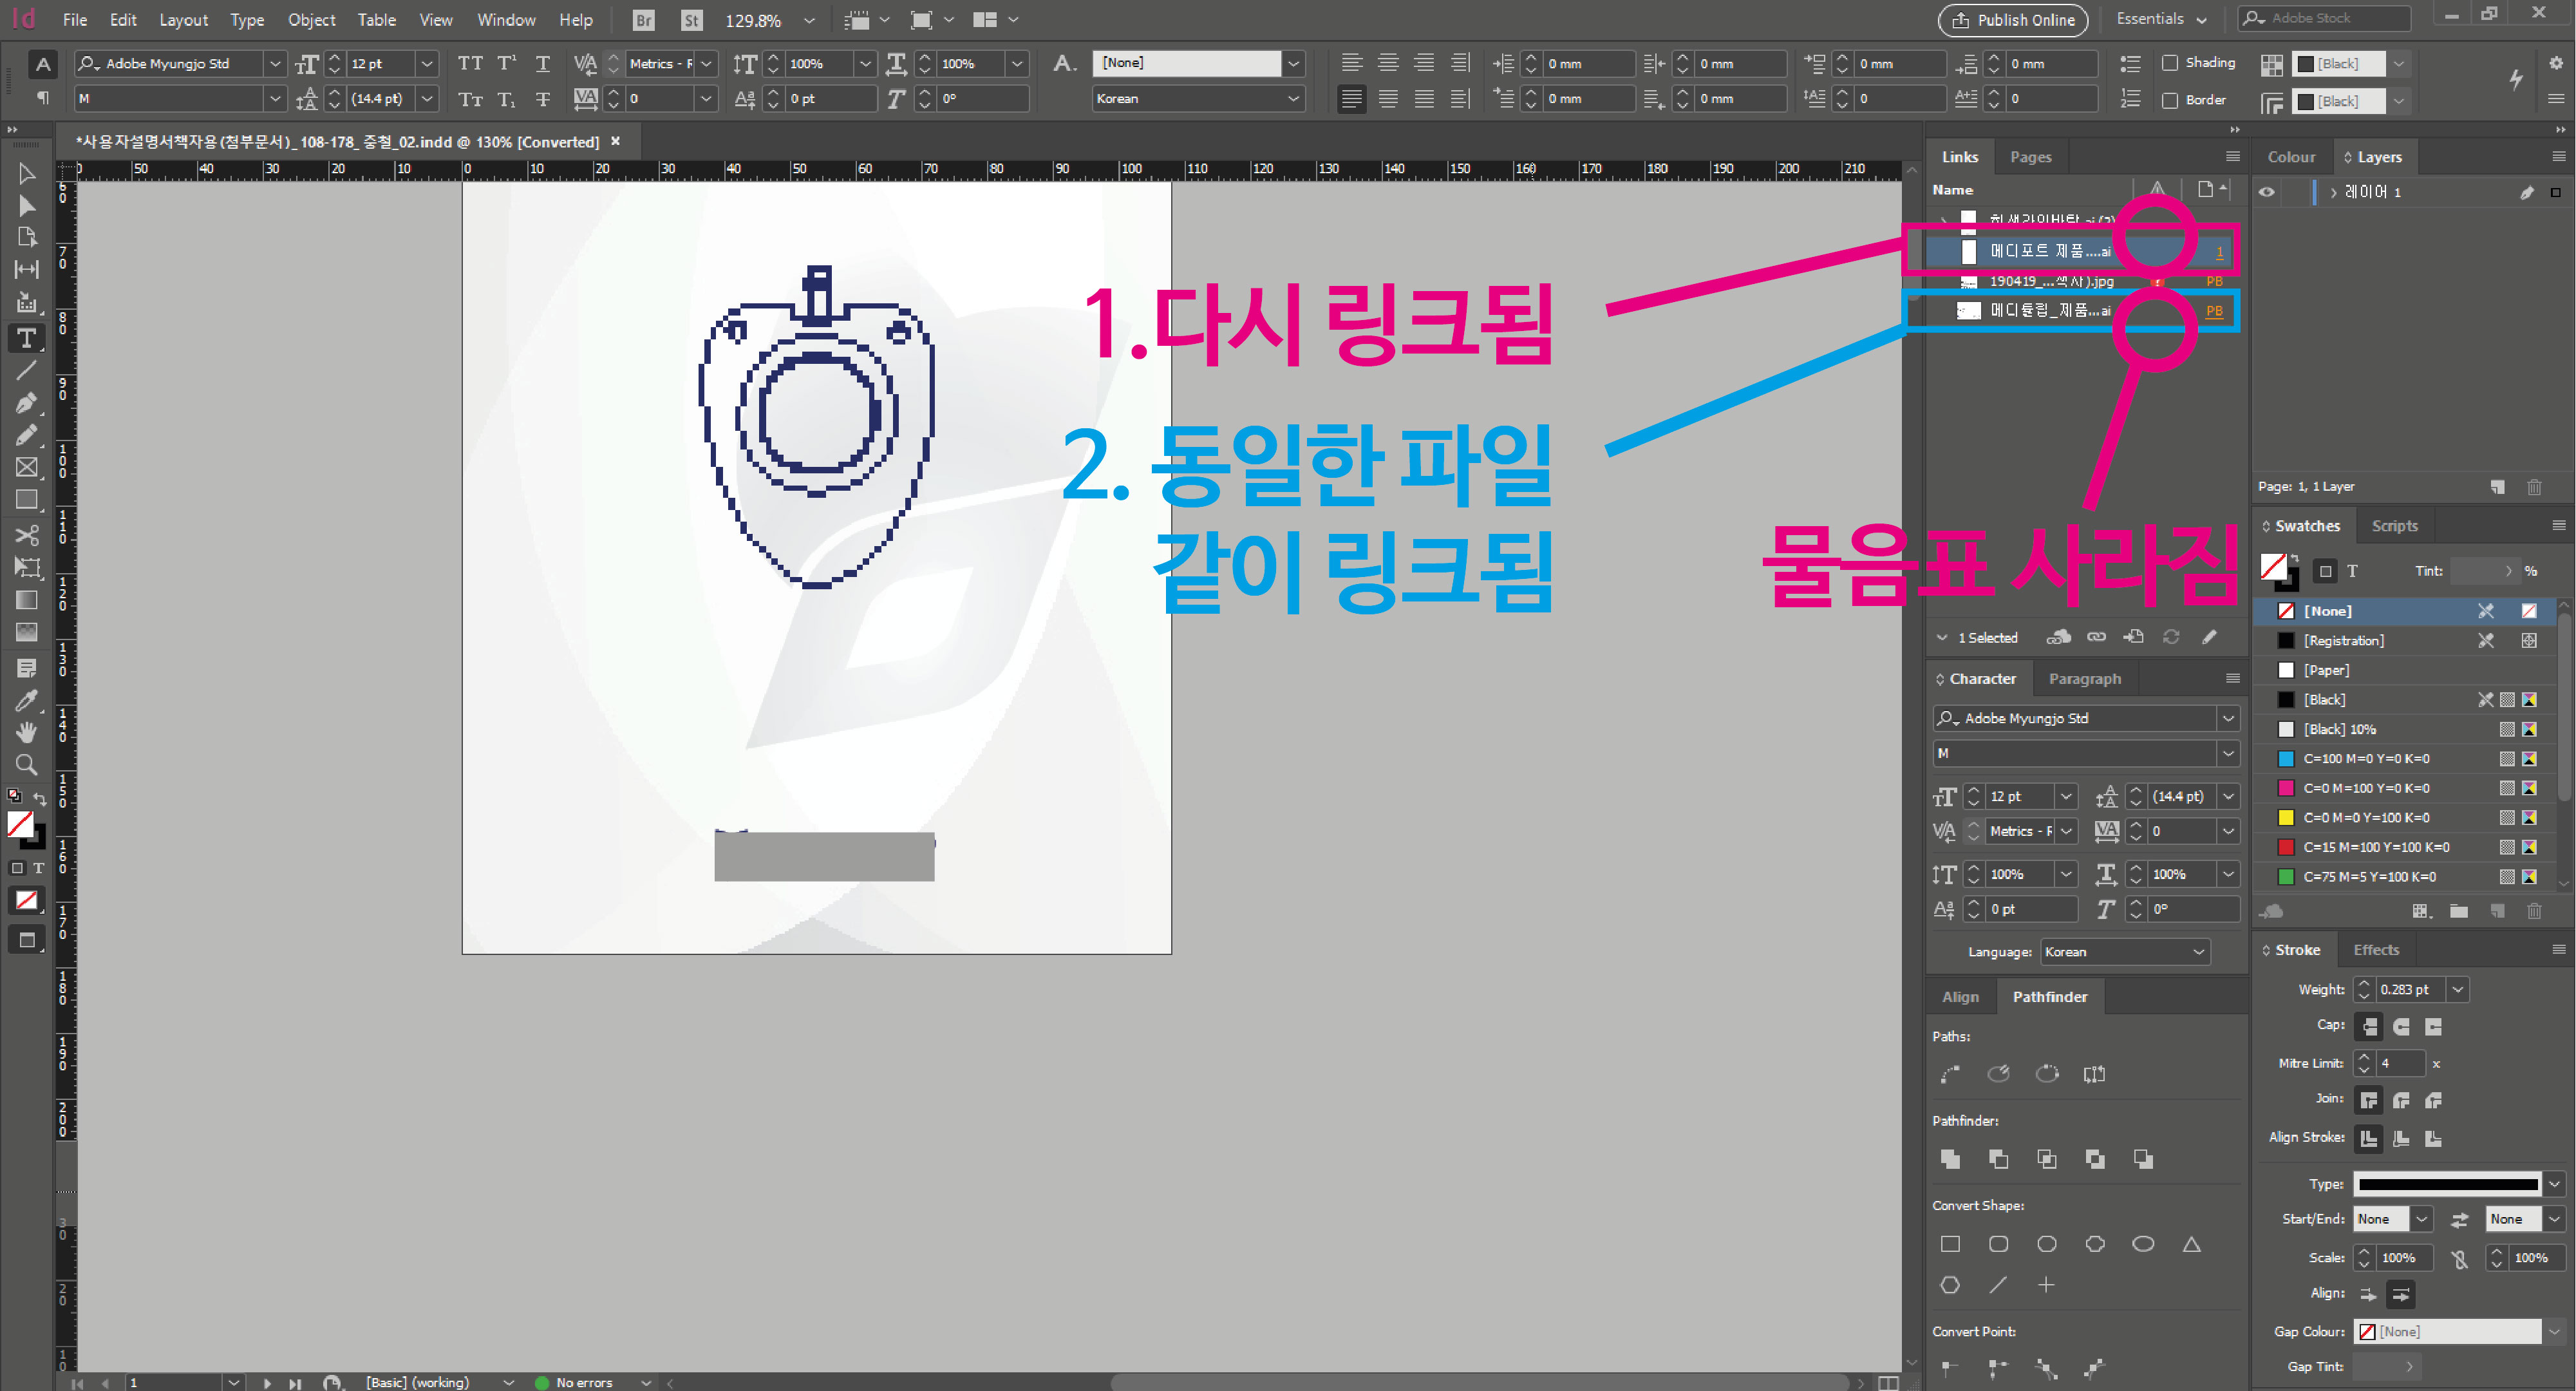This screenshot has height=1391, width=2576.
Task: Toggle character formatting controls A button
Action: pyautogui.click(x=42, y=64)
